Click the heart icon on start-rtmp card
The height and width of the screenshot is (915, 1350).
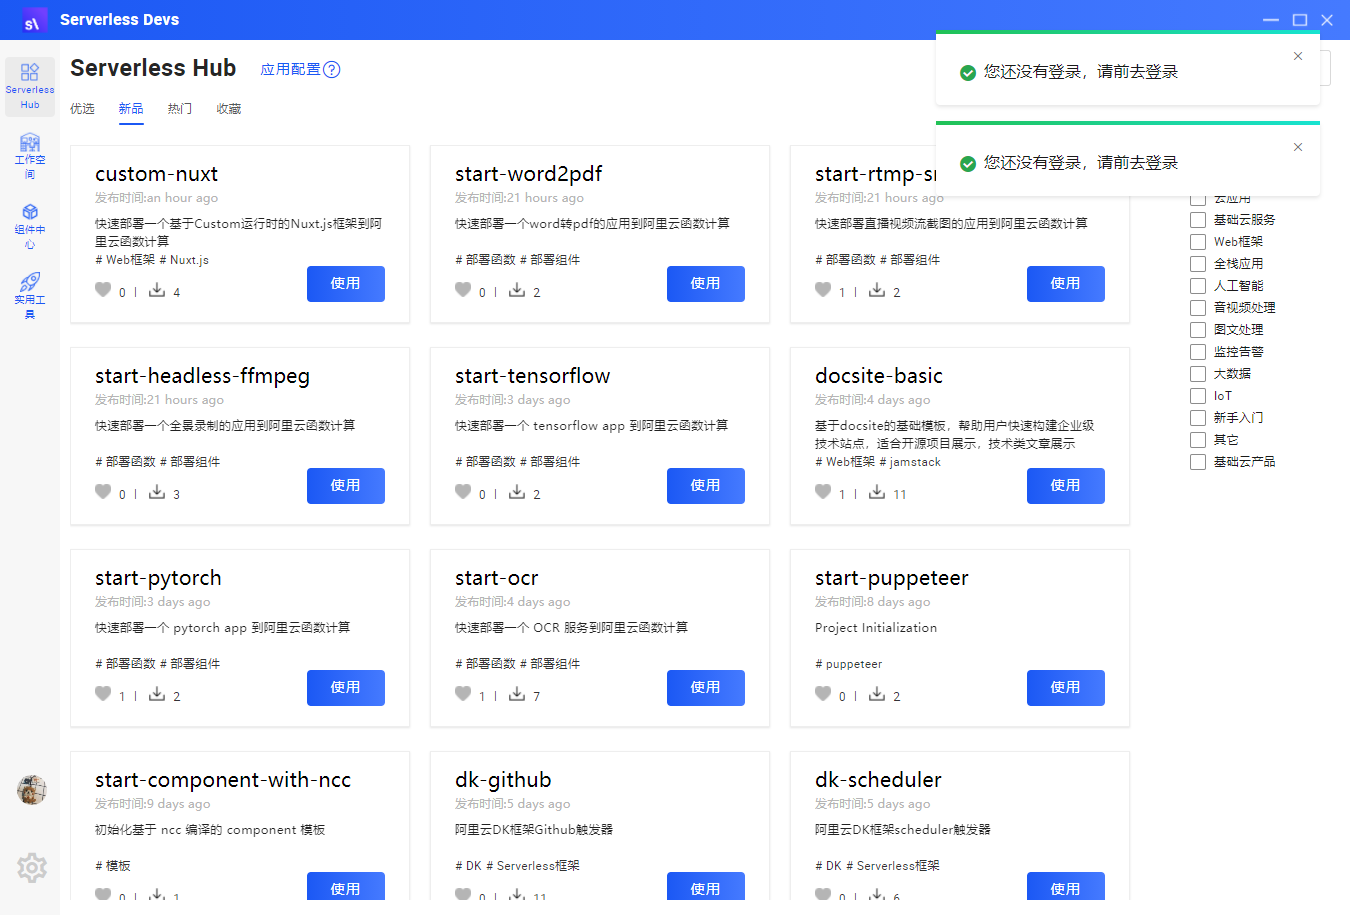[823, 290]
